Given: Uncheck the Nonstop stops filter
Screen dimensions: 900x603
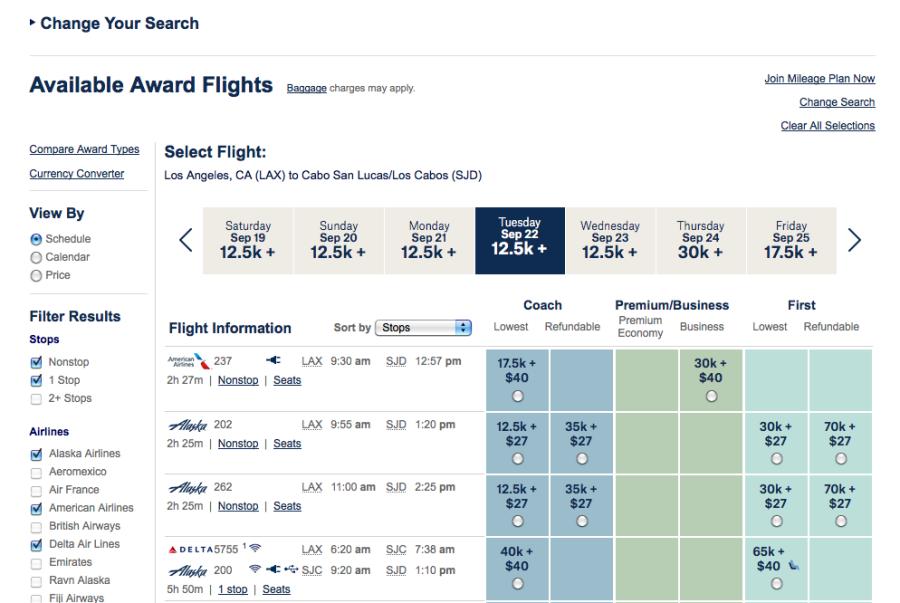Looking at the screenshot, I should 37,362.
